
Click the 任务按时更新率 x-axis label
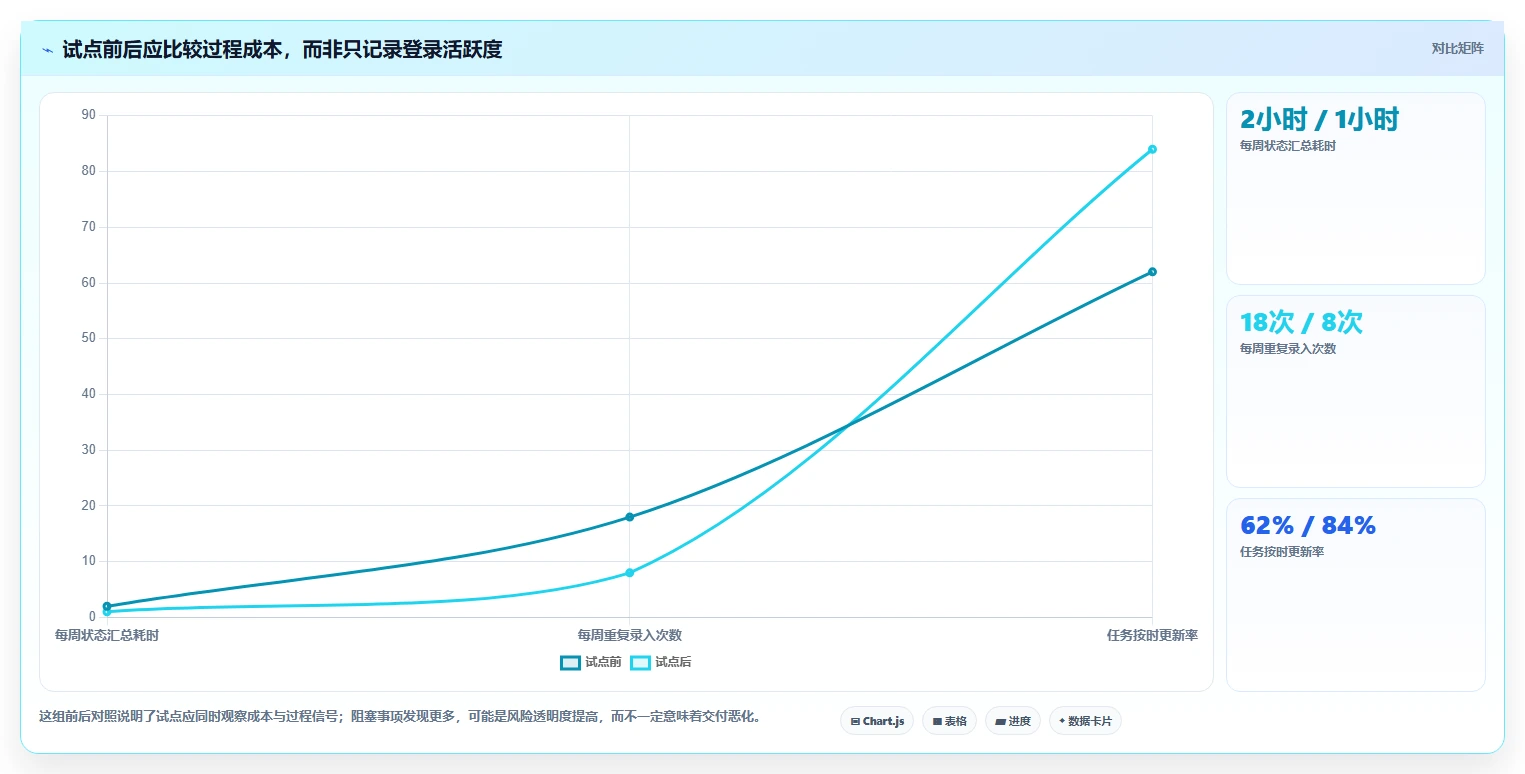pos(1152,635)
